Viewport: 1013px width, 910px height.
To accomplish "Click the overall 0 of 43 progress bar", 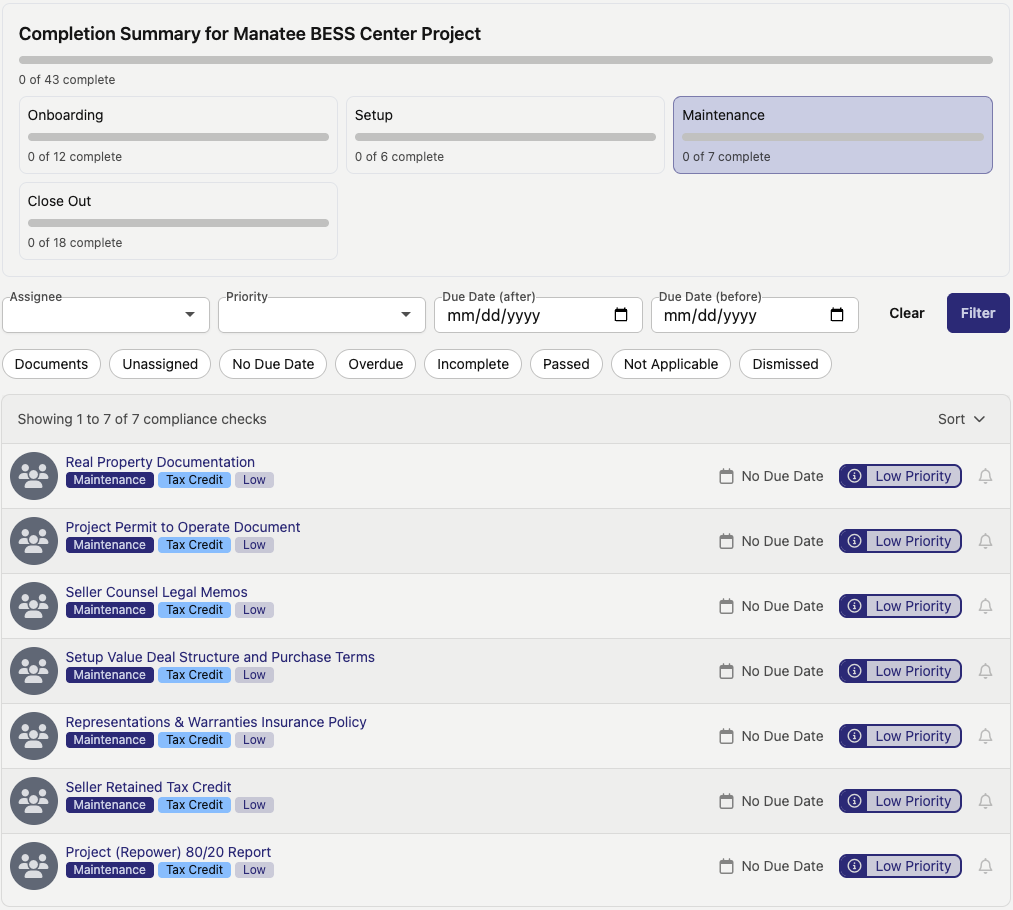I will [505, 60].
